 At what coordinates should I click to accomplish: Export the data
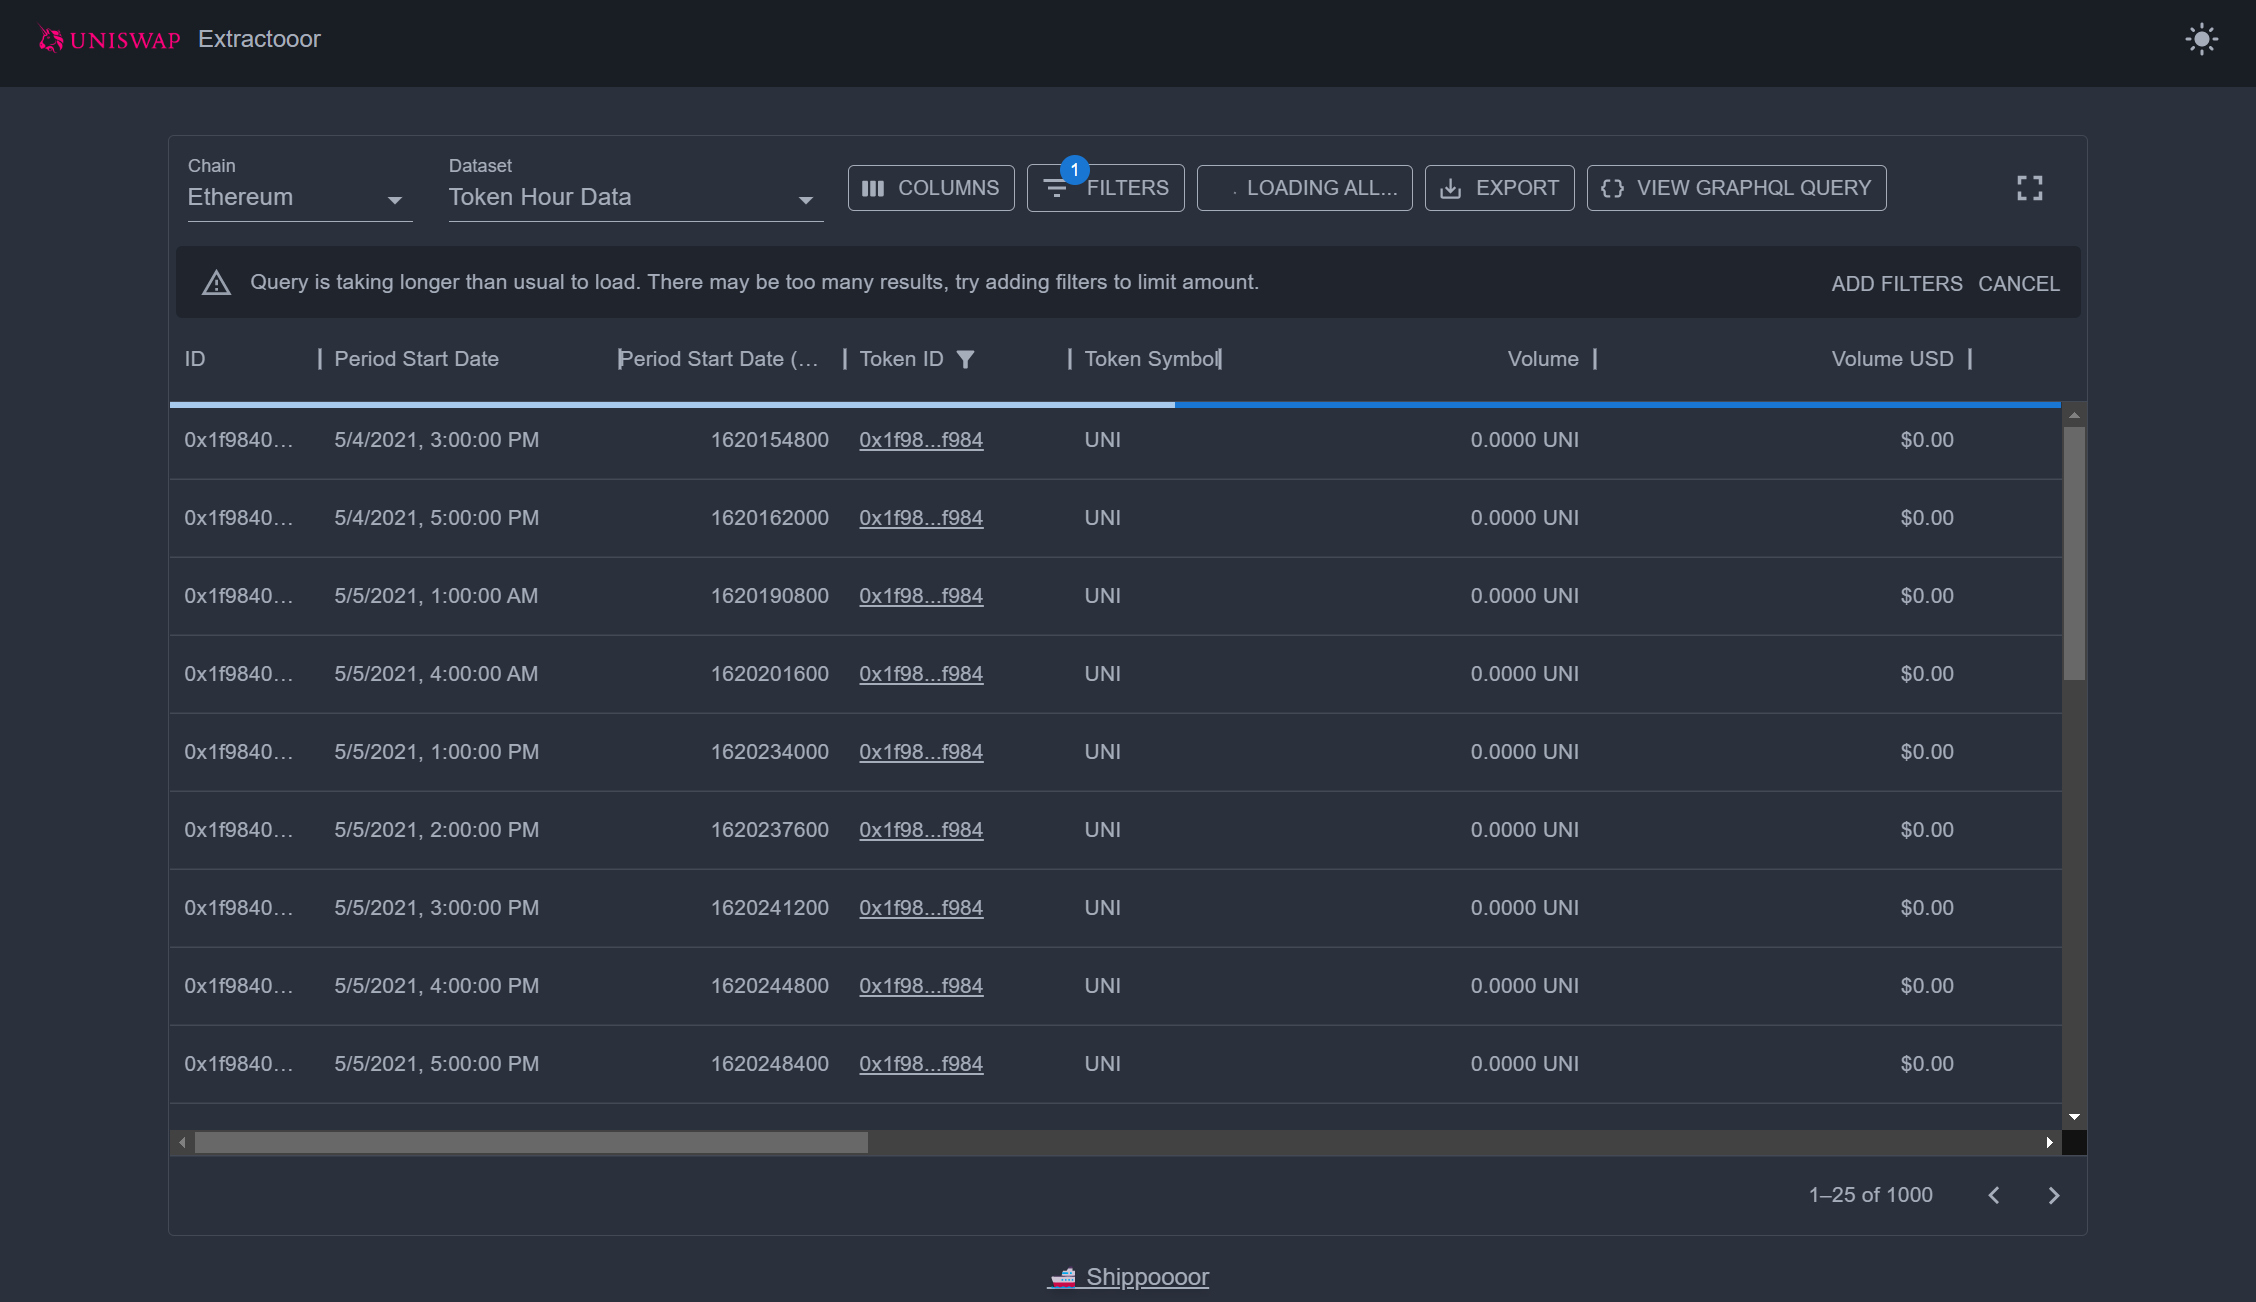(1500, 188)
